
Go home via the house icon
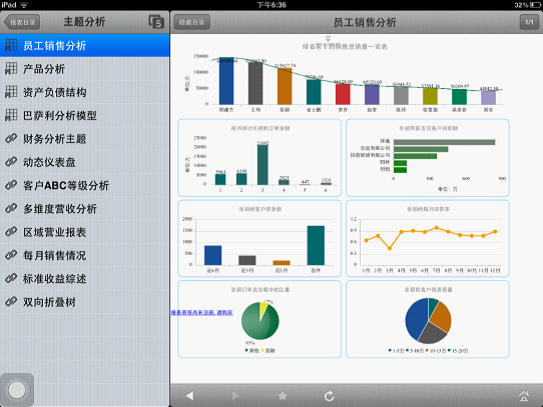click(x=524, y=396)
